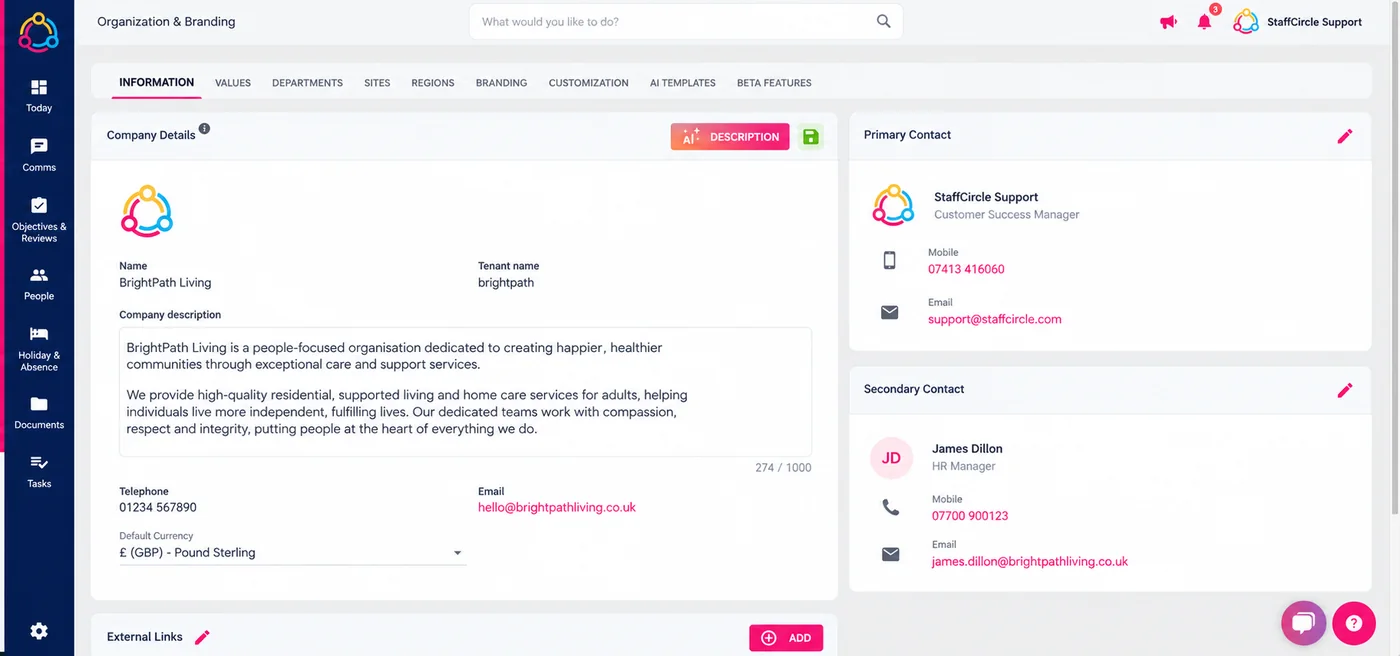Open the People section
This screenshot has height=656, width=1400.
coord(39,284)
